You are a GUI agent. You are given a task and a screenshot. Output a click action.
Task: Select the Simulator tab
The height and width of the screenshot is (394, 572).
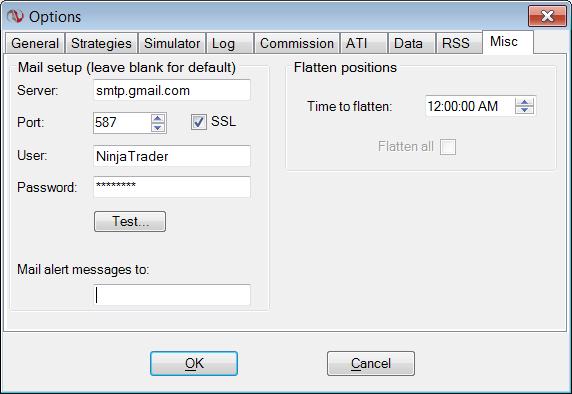click(172, 43)
